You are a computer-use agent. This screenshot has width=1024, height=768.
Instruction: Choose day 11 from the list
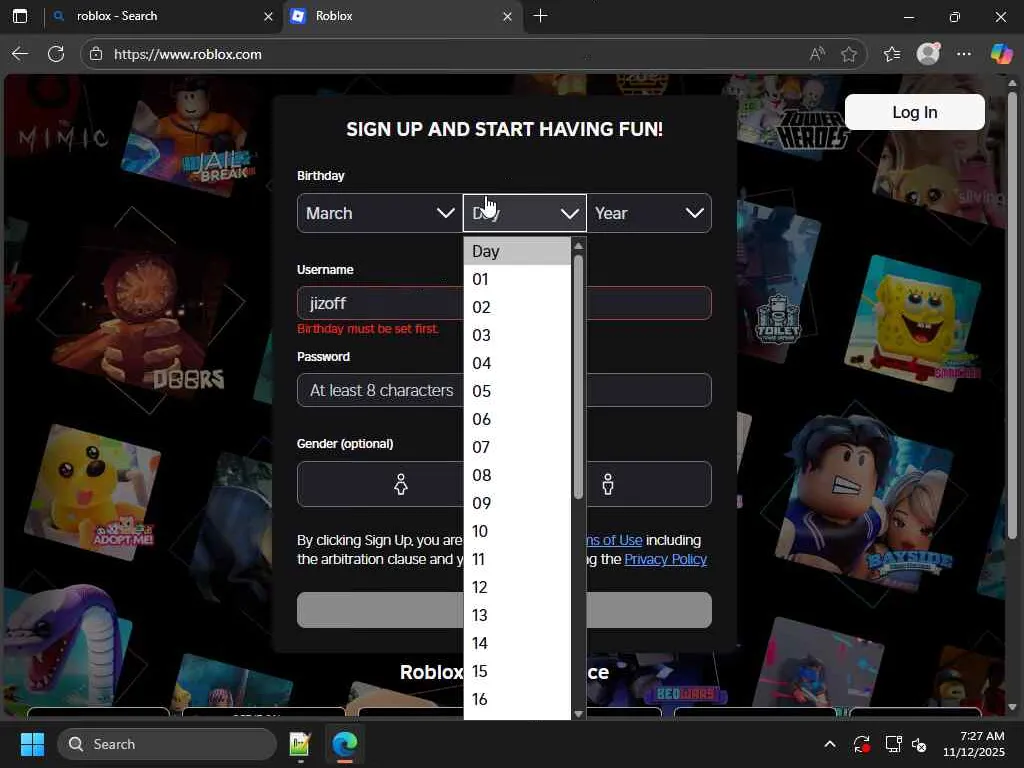click(517, 559)
